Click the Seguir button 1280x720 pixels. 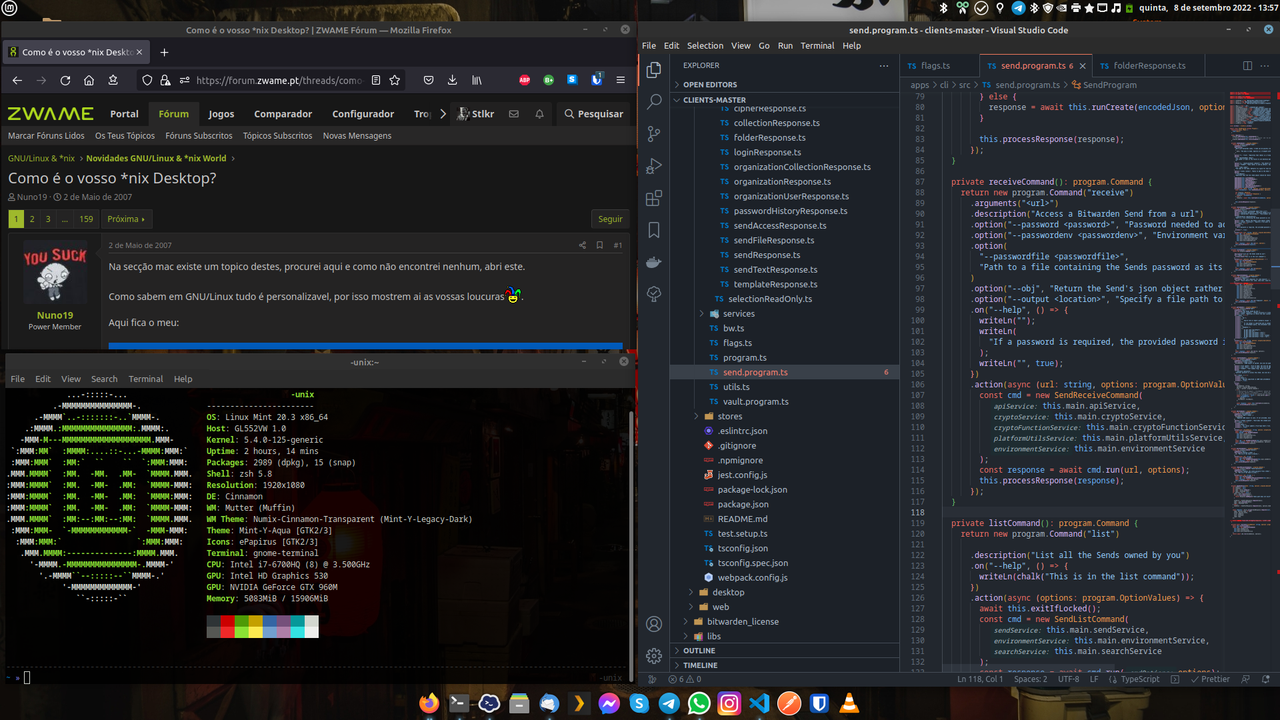pyautogui.click(x=610, y=219)
